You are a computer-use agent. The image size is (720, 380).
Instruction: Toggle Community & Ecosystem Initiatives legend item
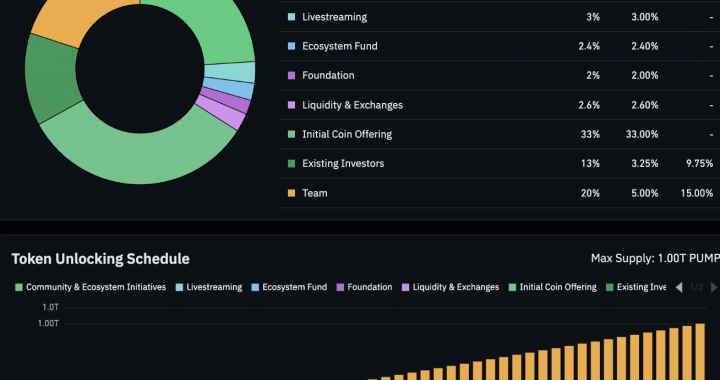pos(90,287)
